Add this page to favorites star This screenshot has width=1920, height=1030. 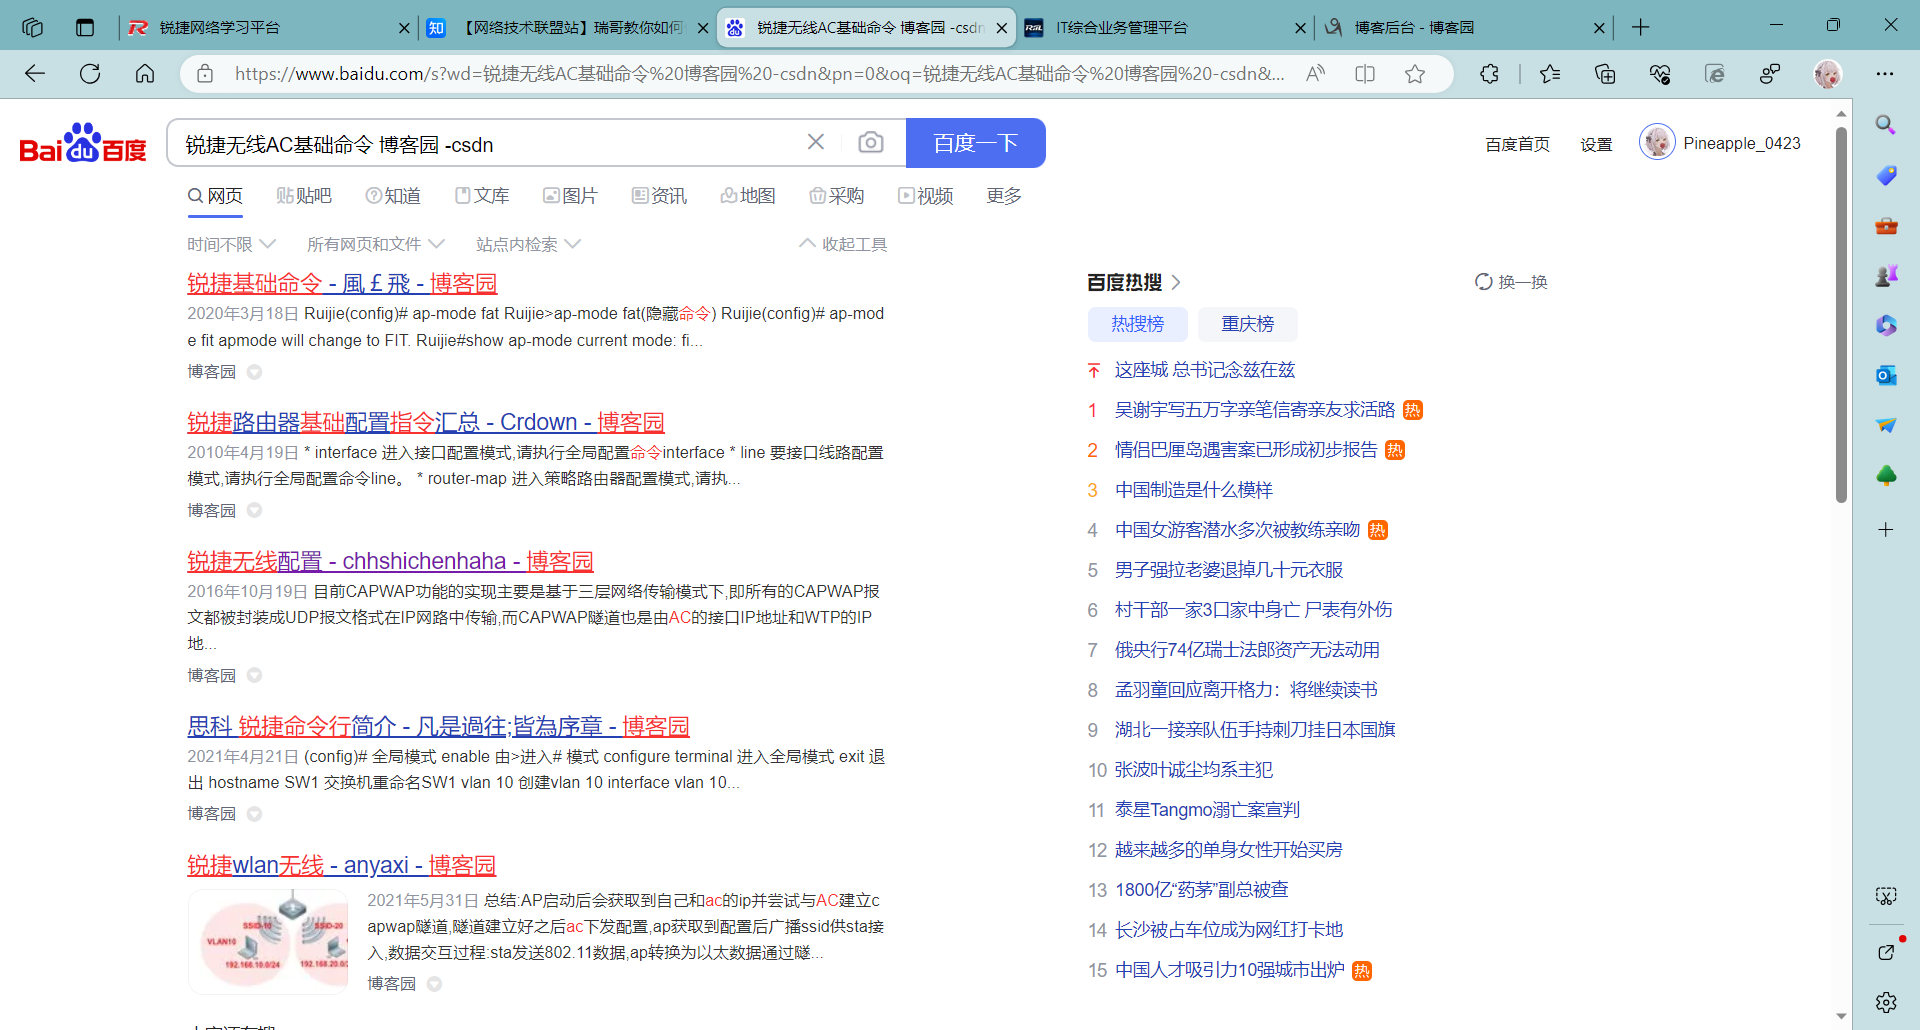click(x=1415, y=73)
